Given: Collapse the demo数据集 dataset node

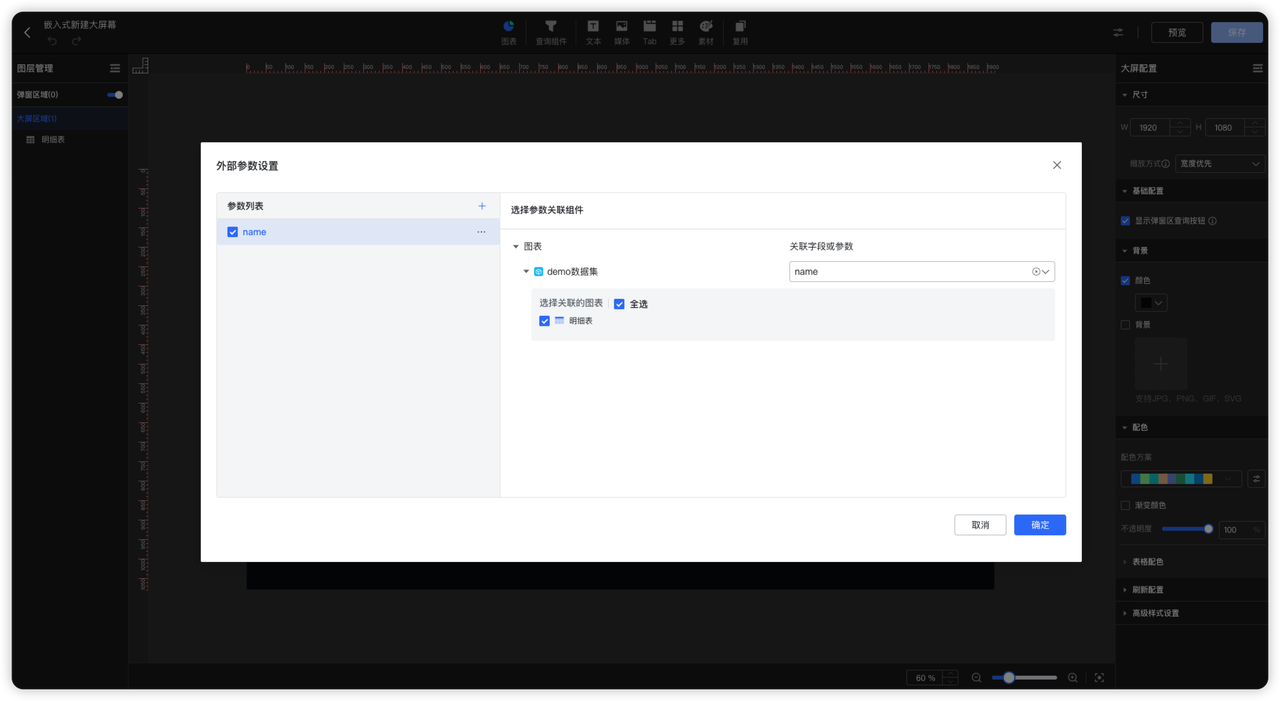Looking at the screenshot, I should [x=526, y=272].
